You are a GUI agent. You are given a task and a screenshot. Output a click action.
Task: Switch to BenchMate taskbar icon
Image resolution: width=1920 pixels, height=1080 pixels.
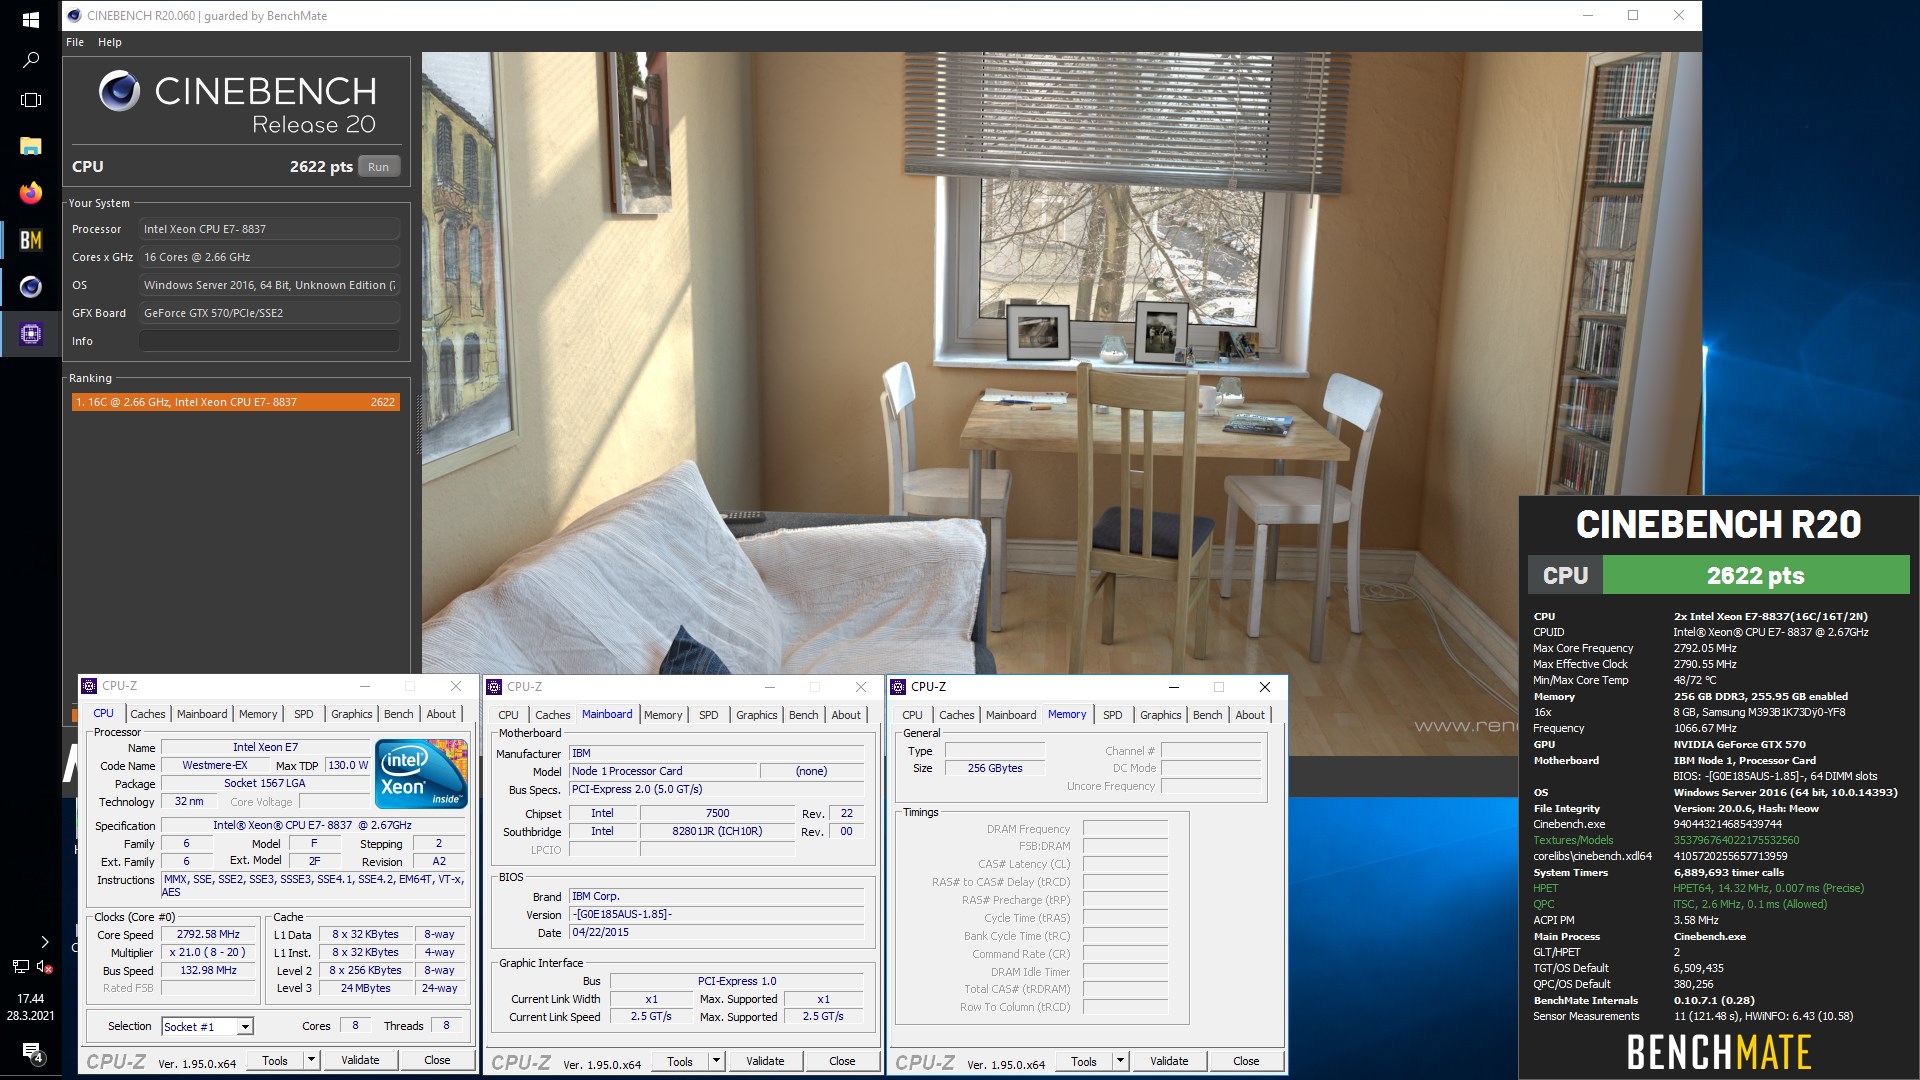coord(30,240)
